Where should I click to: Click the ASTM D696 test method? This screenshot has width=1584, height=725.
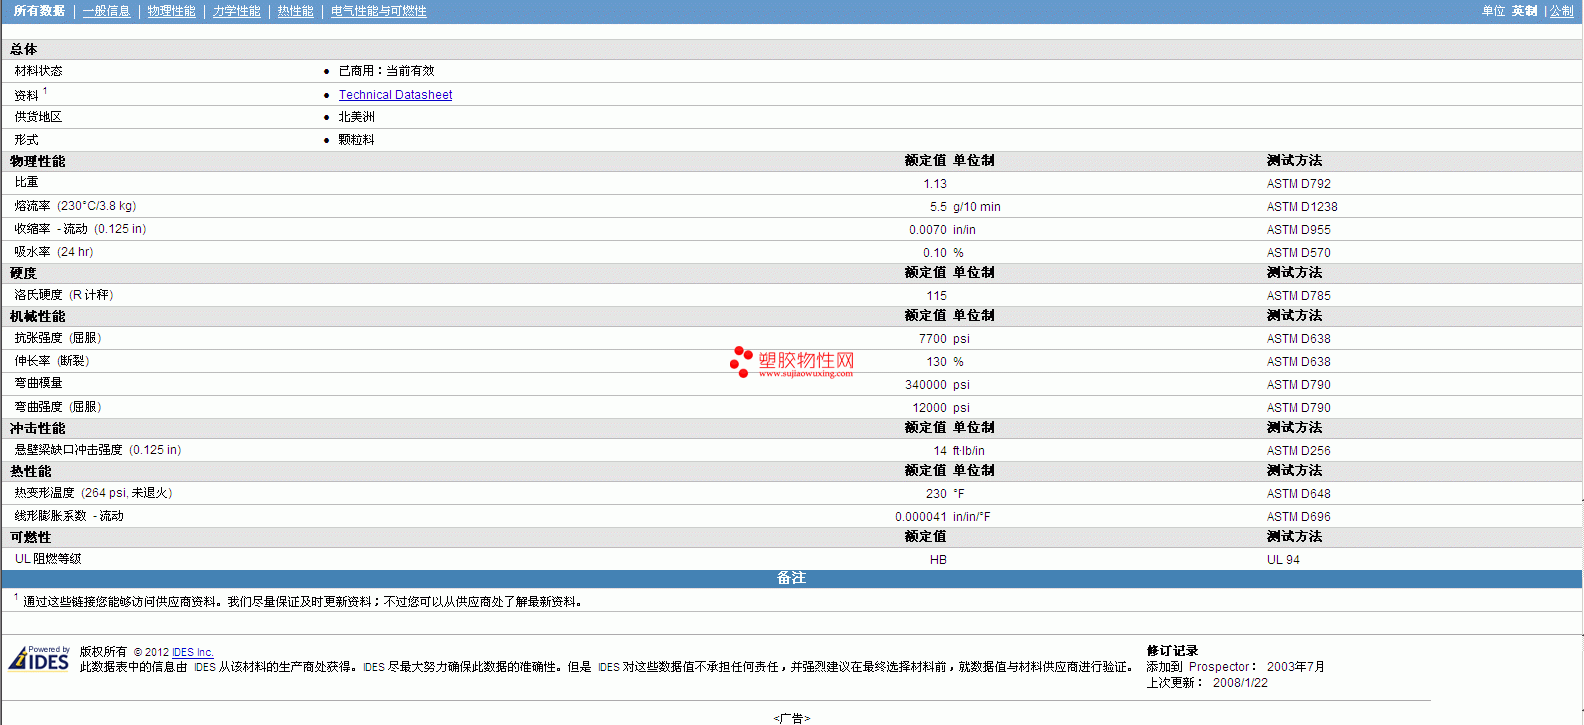tap(1298, 517)
